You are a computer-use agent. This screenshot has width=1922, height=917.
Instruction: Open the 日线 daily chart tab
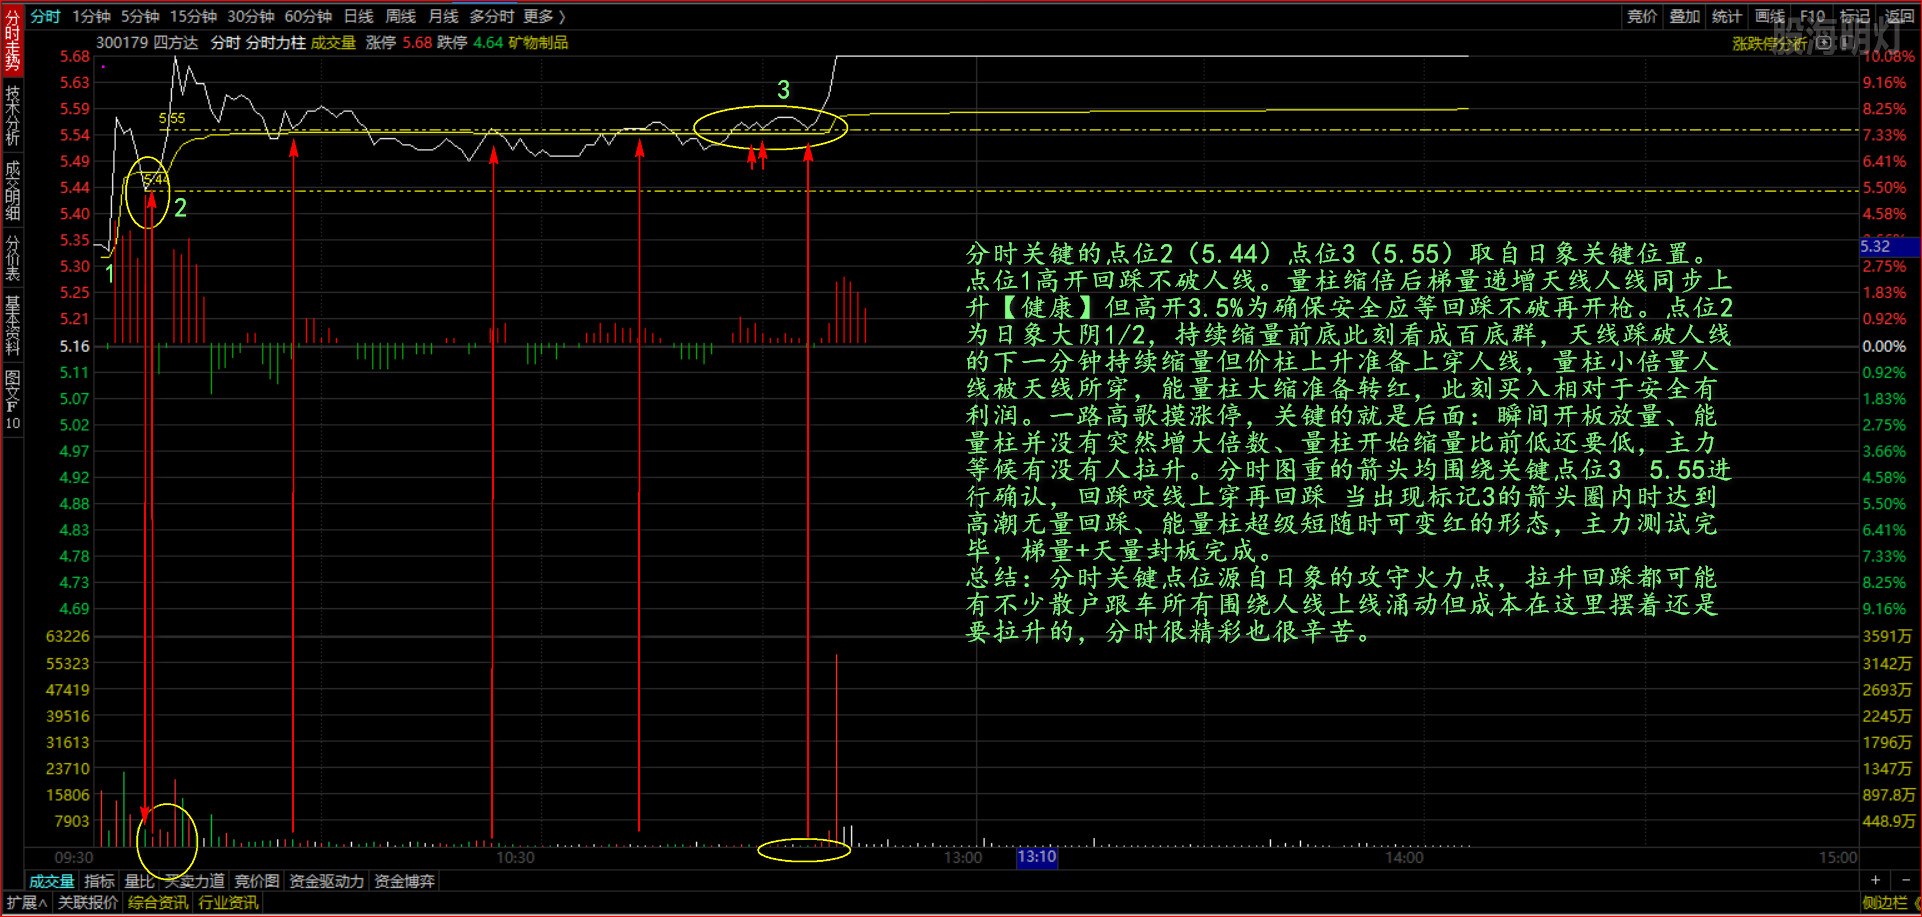click(358, 16)
